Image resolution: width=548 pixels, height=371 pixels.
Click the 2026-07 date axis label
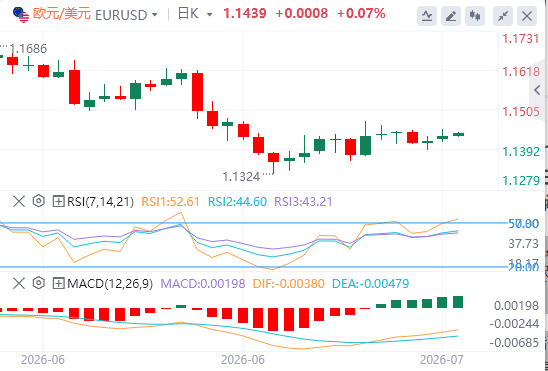tap(442, 359)
